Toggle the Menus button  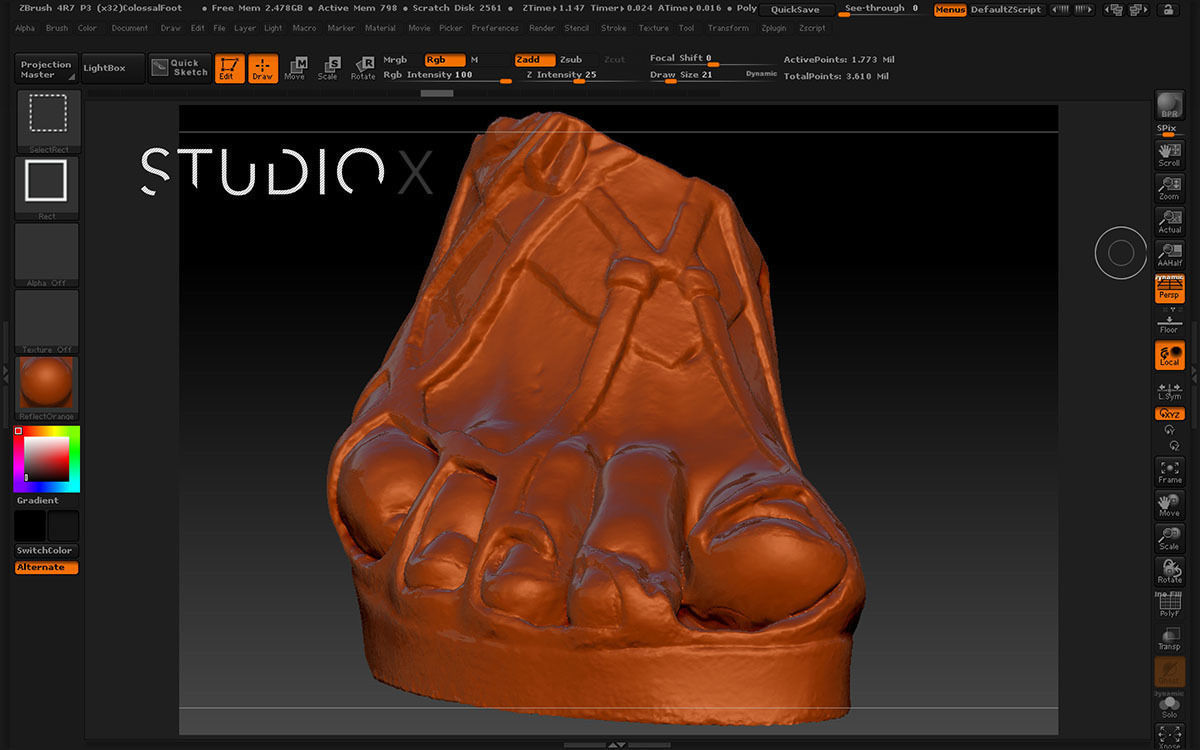click(950, 10)
